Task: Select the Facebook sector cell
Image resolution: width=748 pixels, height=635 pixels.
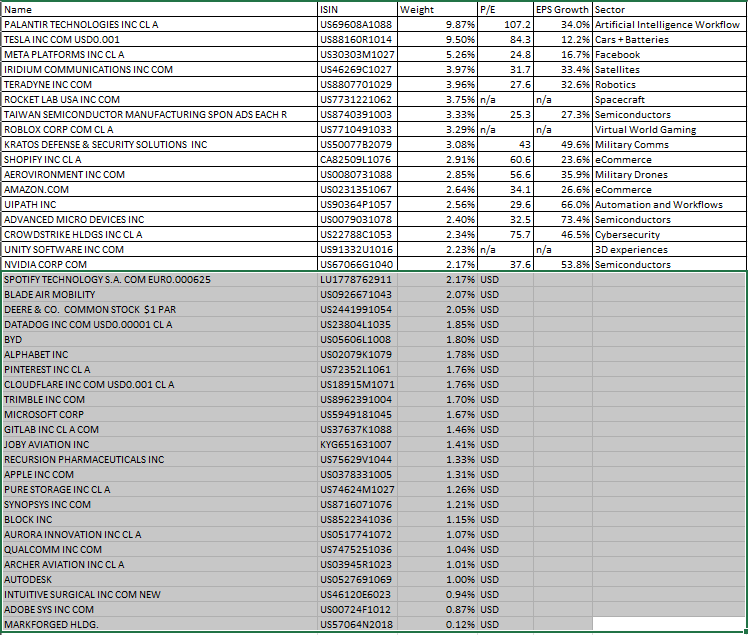Action: (x=670, y=54)
